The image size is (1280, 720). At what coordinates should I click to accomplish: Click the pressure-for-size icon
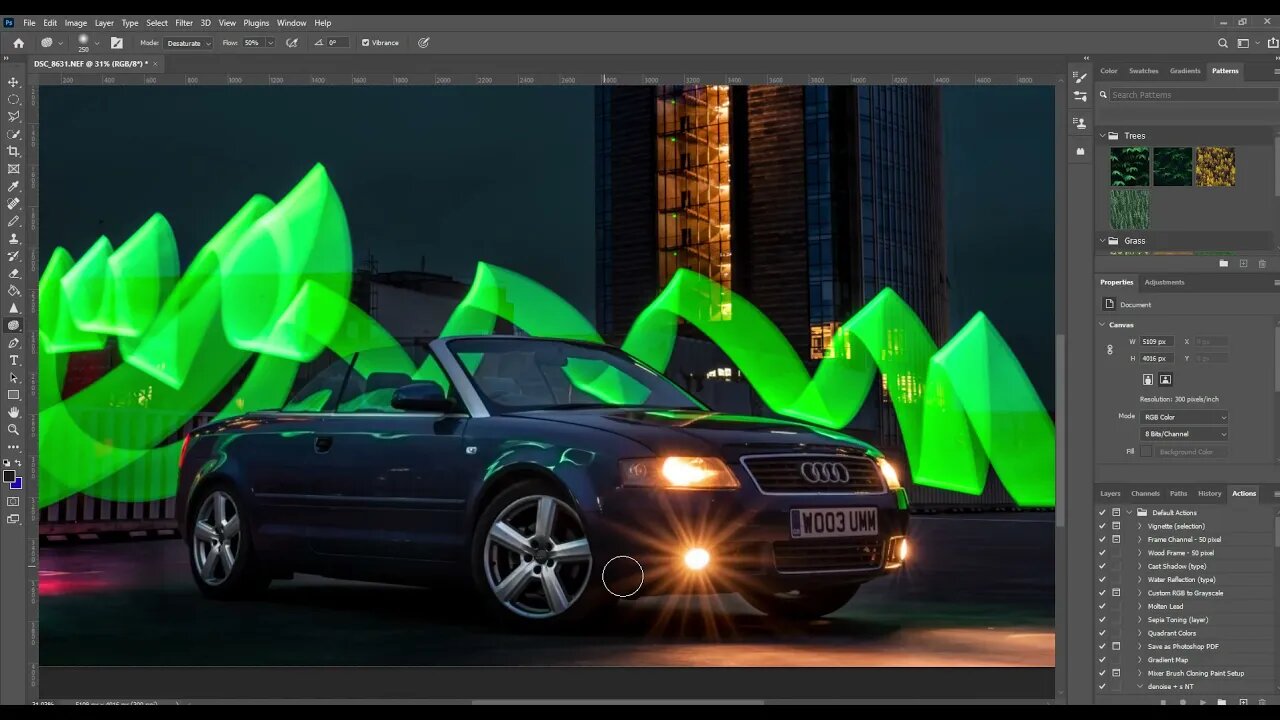423,43
